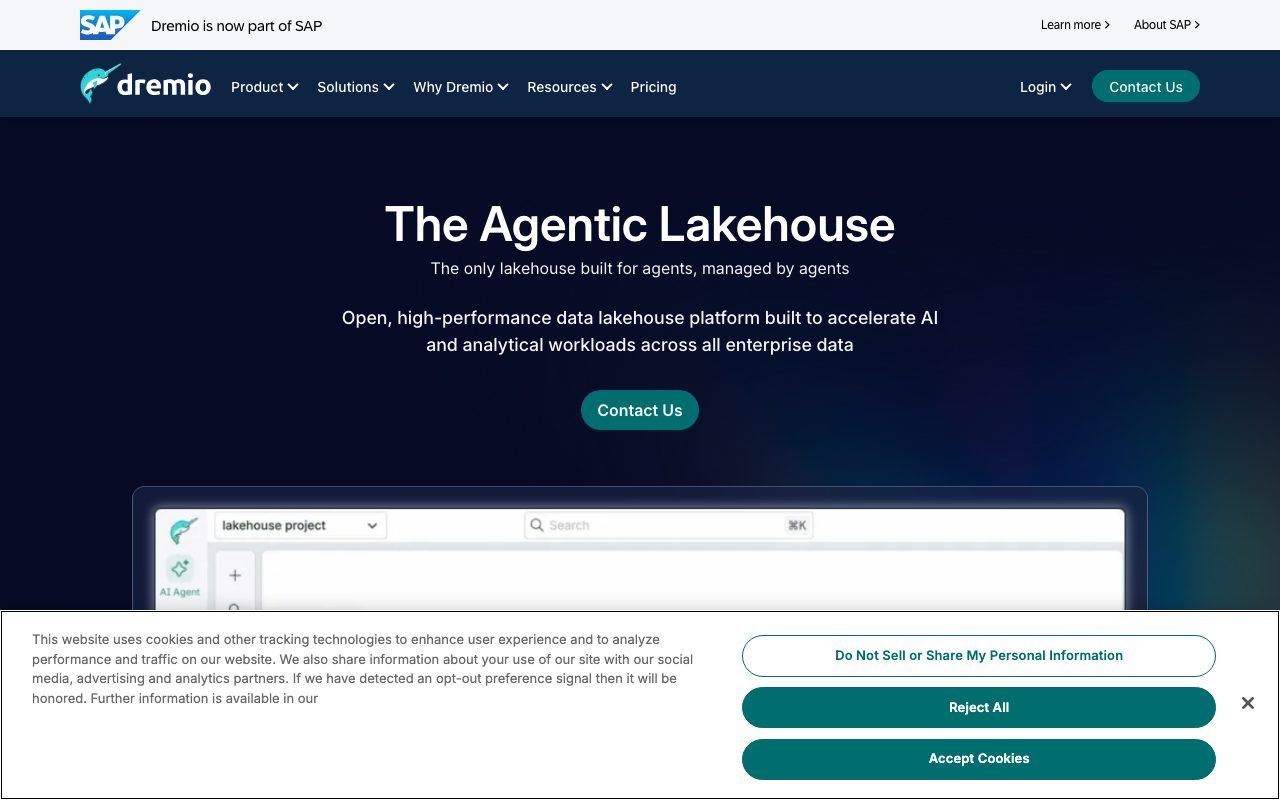Click the SAP logo in top banner
1280x800 pixels.
tap(109, 25)
